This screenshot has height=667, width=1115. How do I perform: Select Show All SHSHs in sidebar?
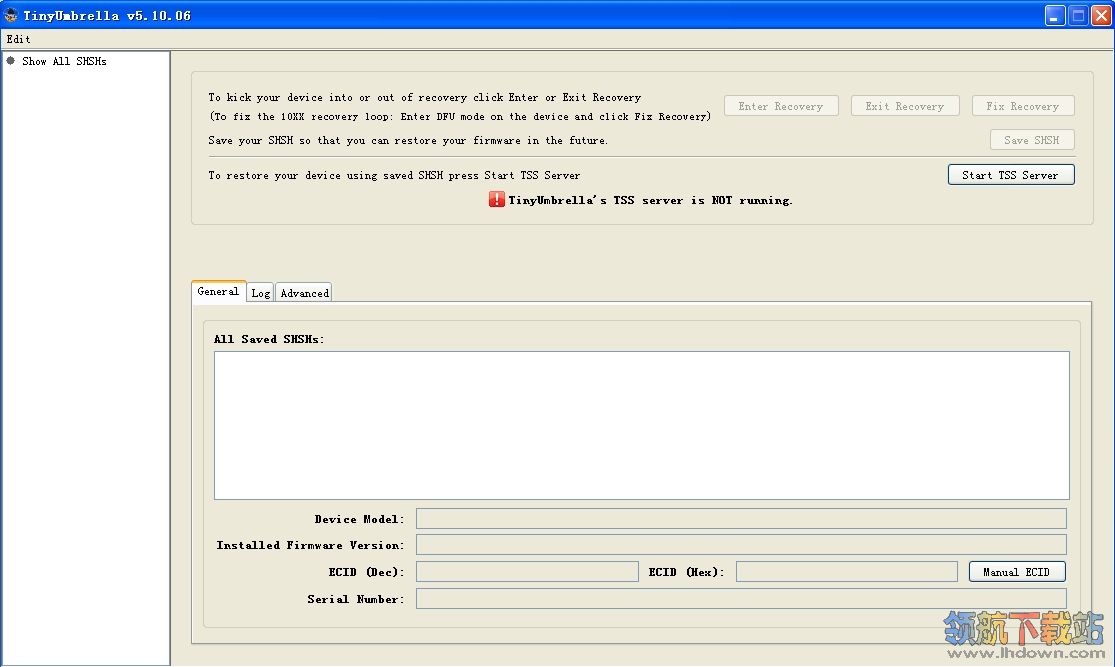coord(64,61)
